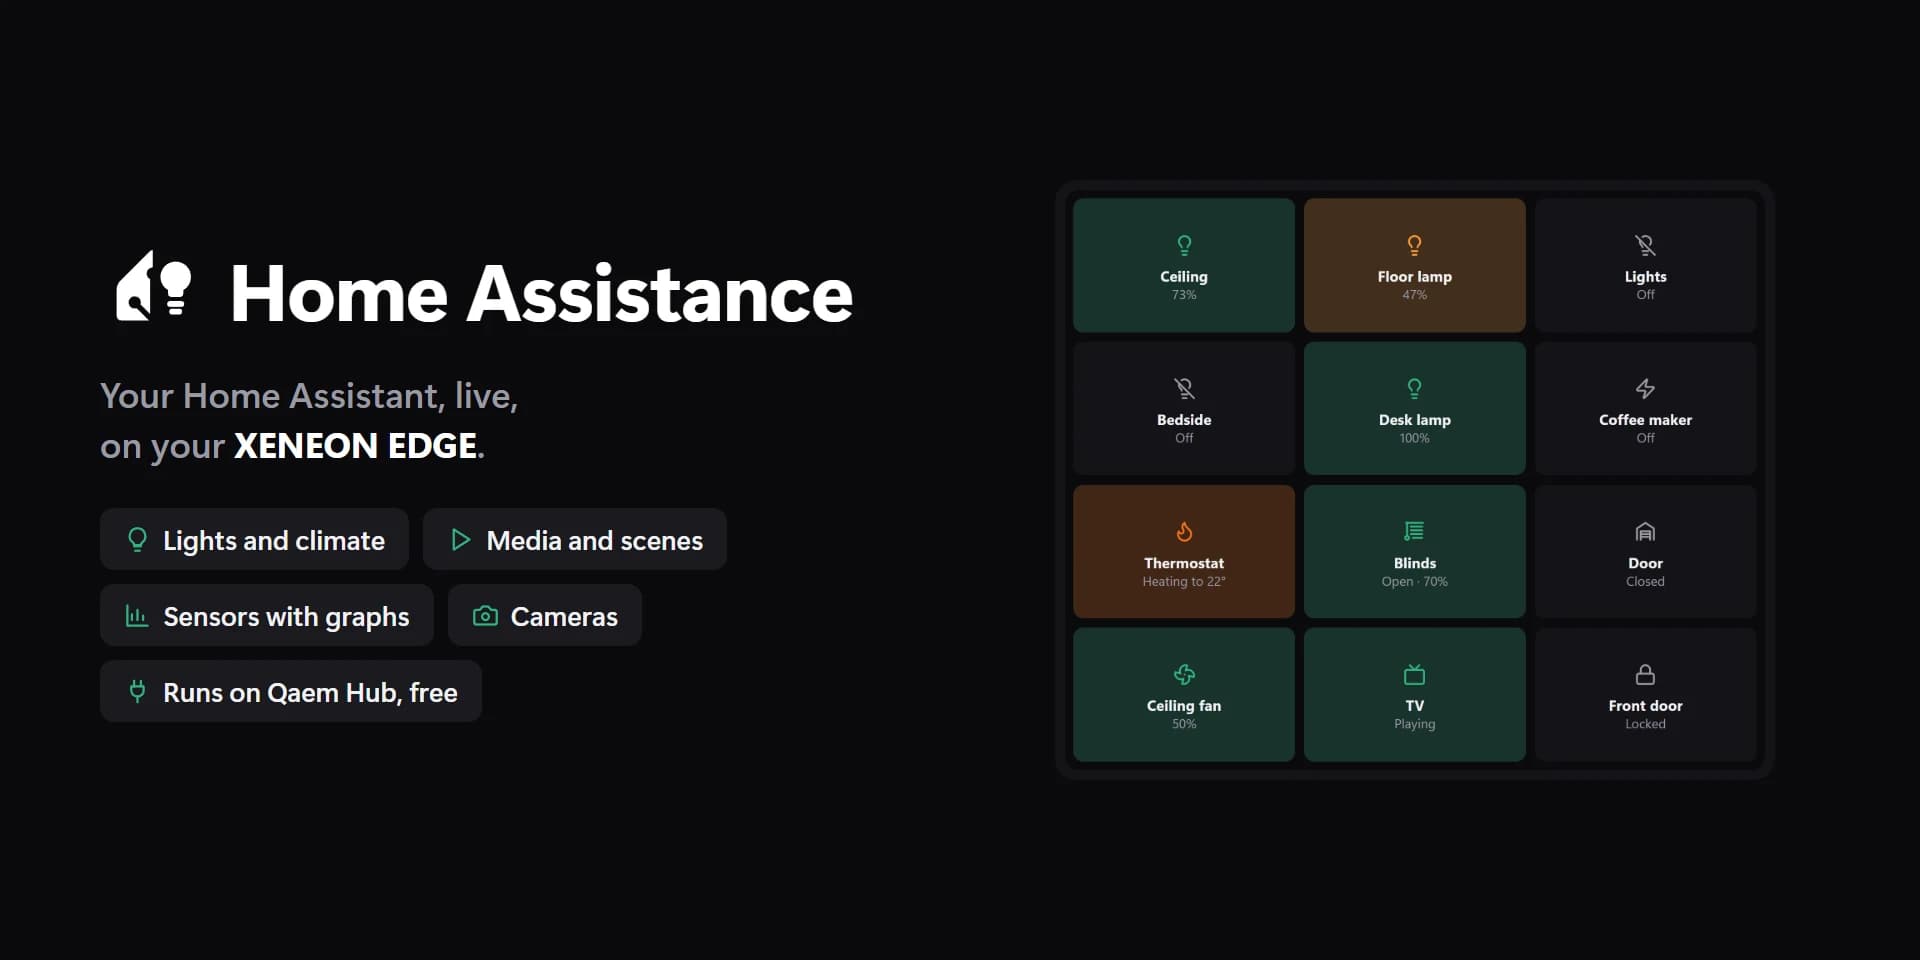Toggle the Ceiling light tile

pos(1184,265)
